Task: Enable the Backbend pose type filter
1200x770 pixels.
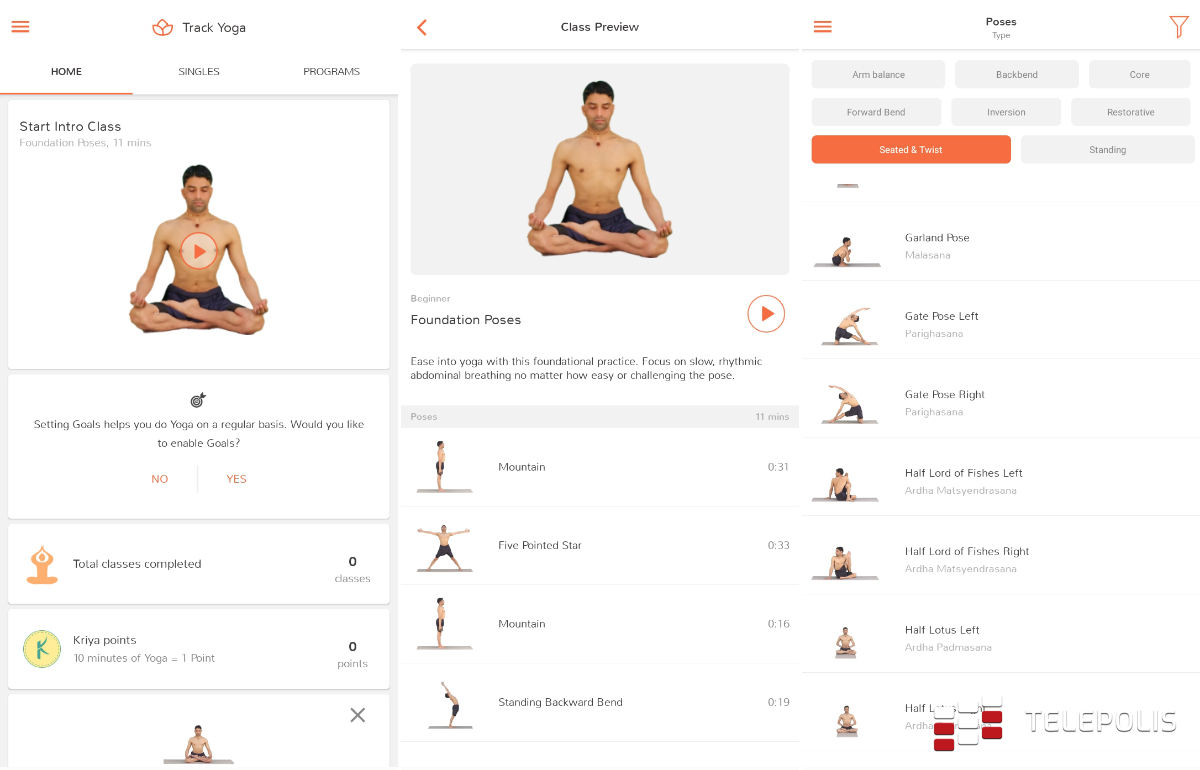Action: click(1017, 75)
